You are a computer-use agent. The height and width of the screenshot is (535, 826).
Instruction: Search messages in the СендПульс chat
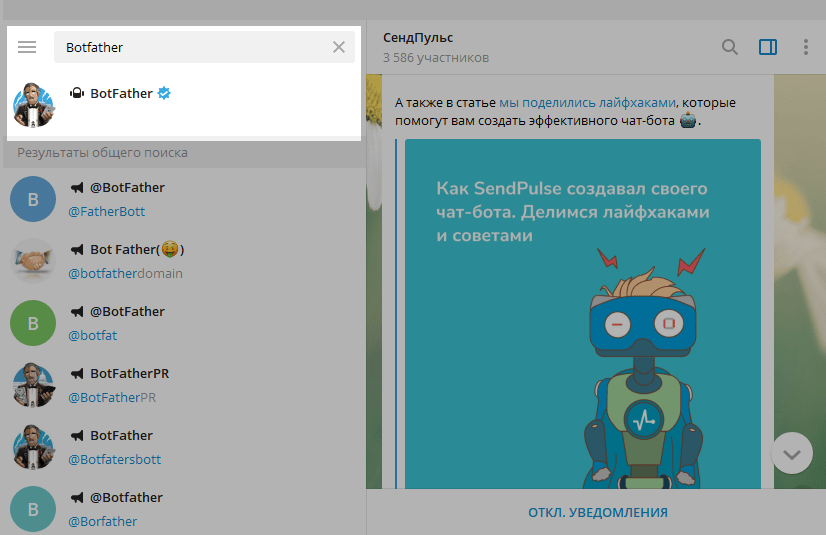pos(730,47)
